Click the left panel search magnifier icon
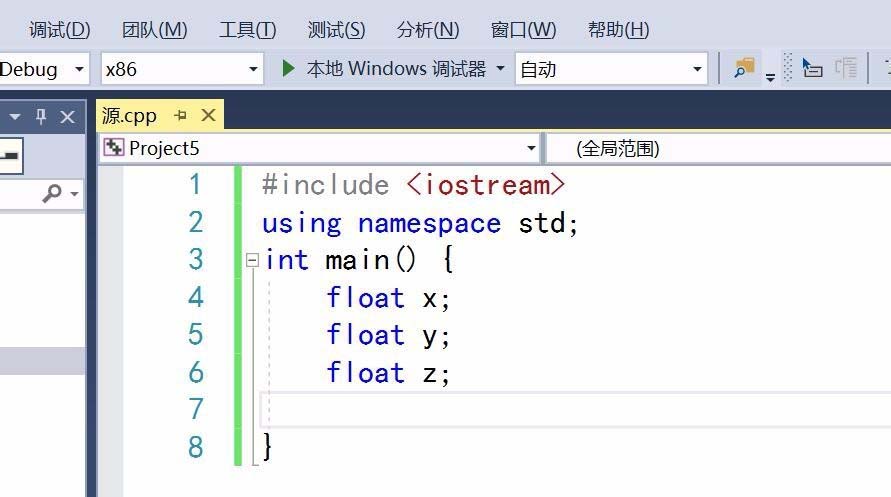The width and height of the screenshot is (891, 497). click(52, 193)
